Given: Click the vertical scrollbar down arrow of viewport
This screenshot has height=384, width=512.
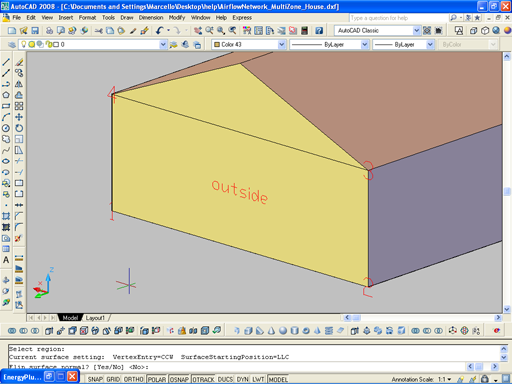Looking at the screenshot, I should click(x=507, y=309).
